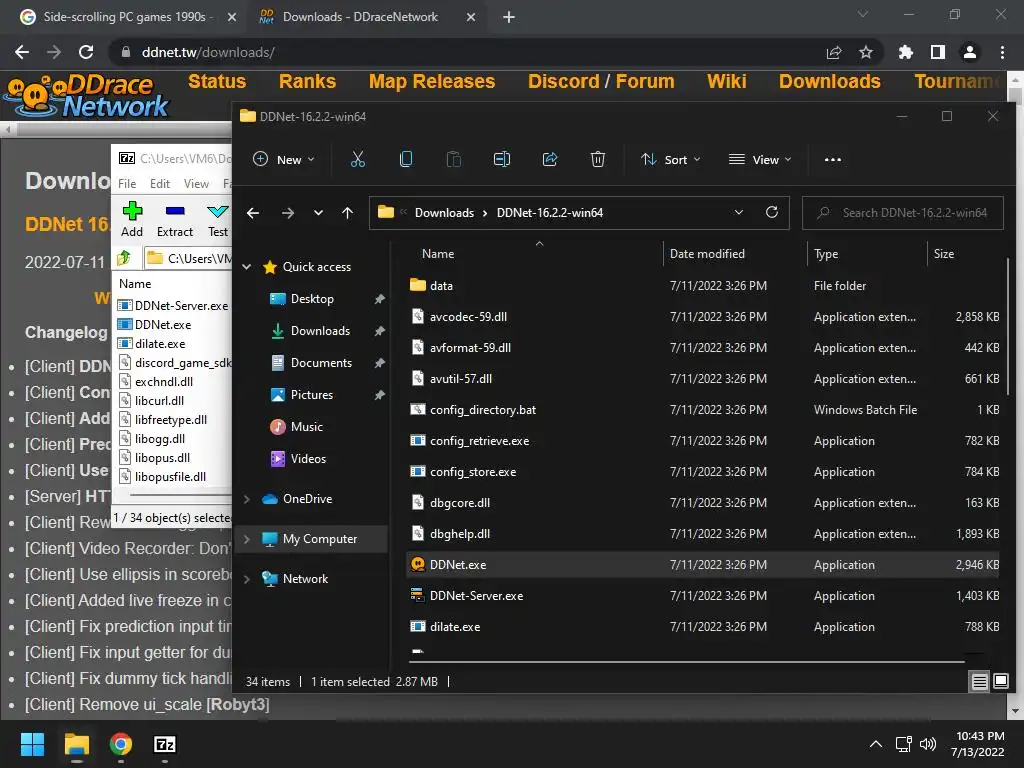Go forward in File Explorer

click(x=287, y=213)
